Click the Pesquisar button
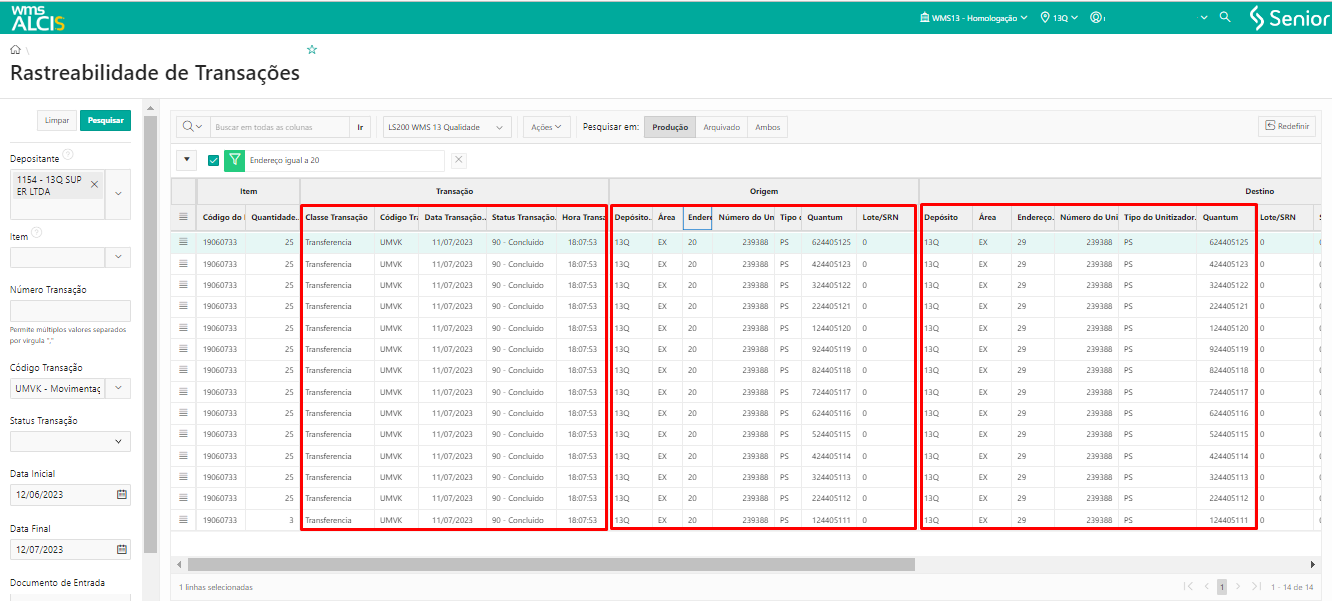Viewport: 1332px width, 601px height. point(105,120)
